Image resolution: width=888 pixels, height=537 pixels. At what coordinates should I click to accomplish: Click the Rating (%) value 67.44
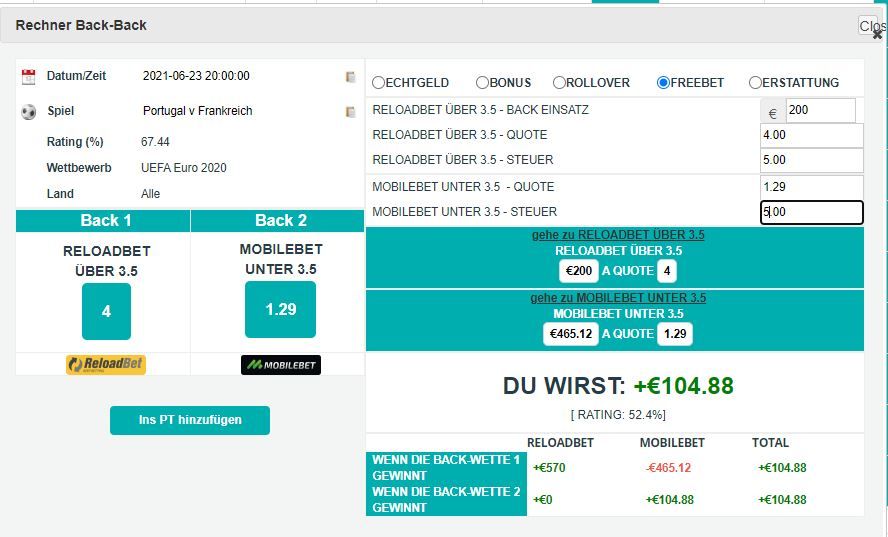pos(155,142)
